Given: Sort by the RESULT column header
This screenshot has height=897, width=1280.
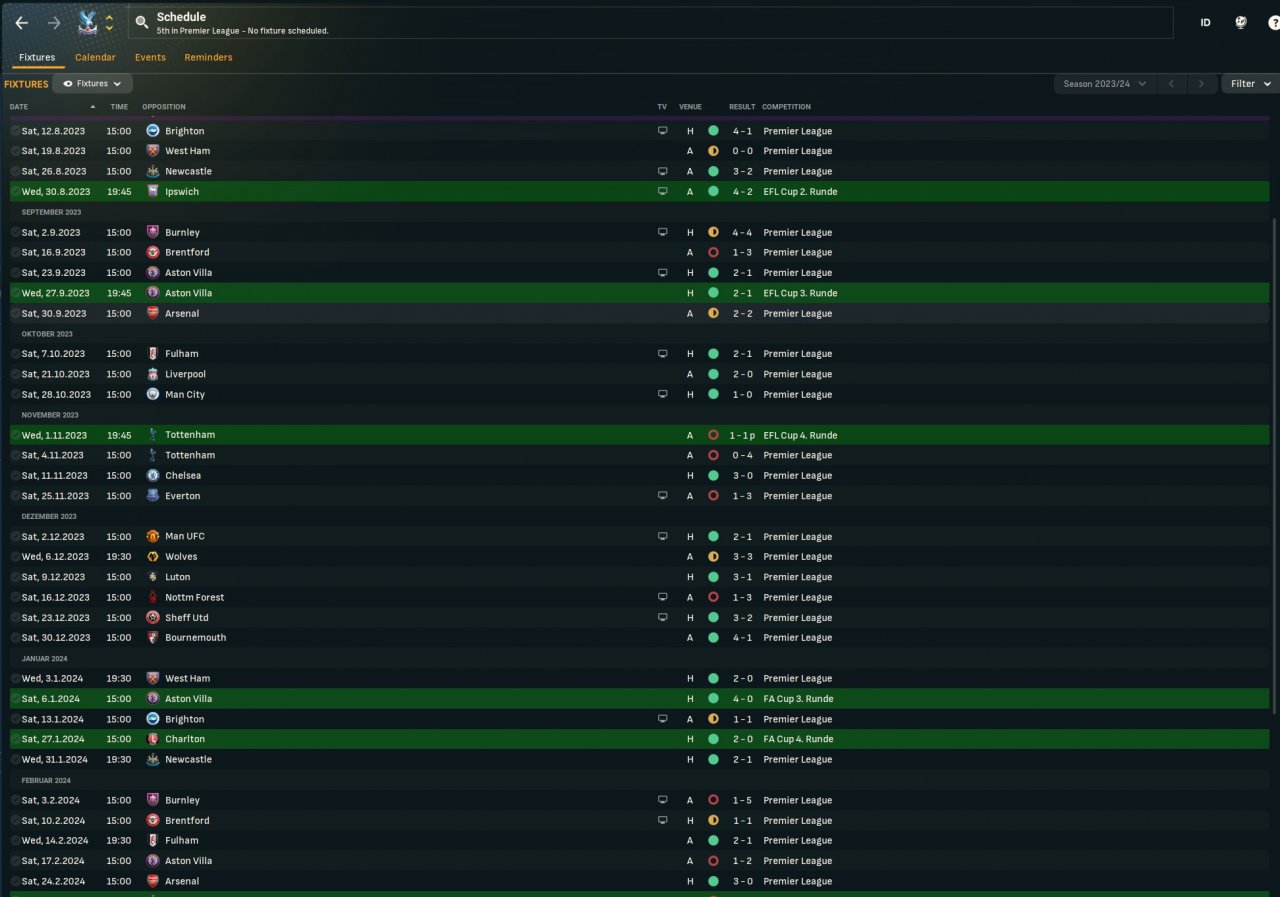Looking at the screenshot, I should coord(742,107).
